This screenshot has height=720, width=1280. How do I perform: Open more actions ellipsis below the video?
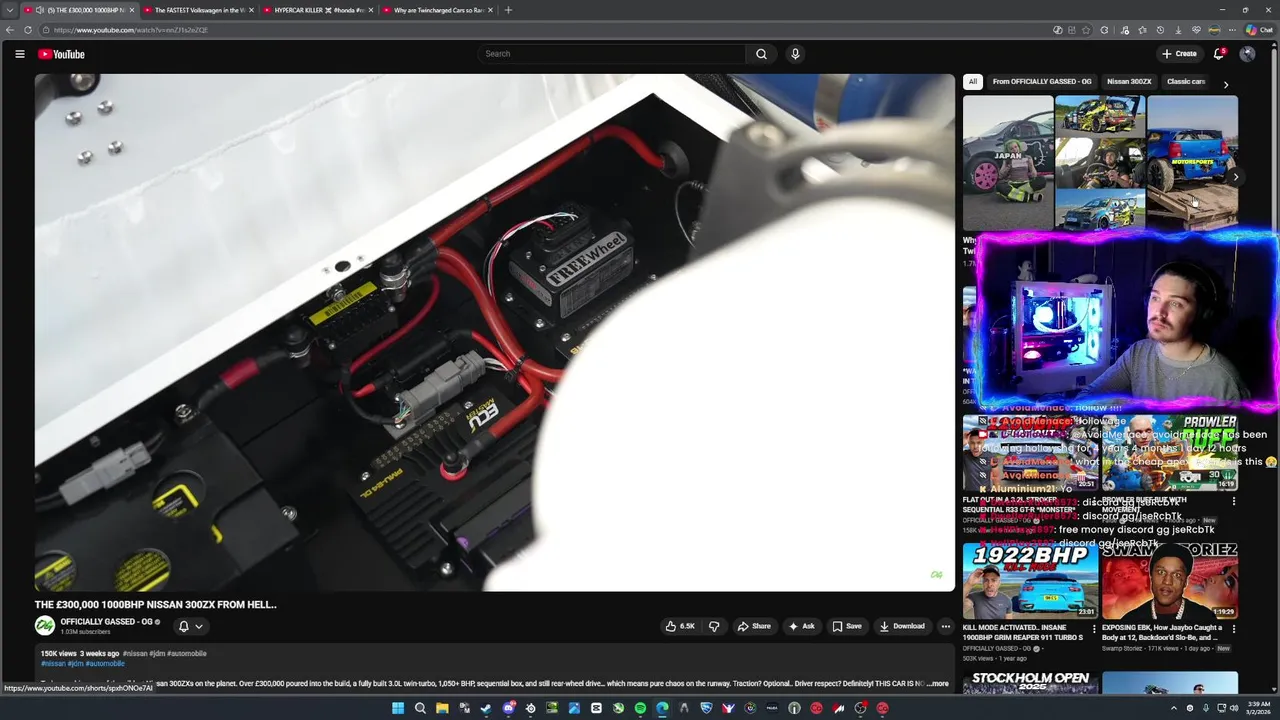[945, 626]
